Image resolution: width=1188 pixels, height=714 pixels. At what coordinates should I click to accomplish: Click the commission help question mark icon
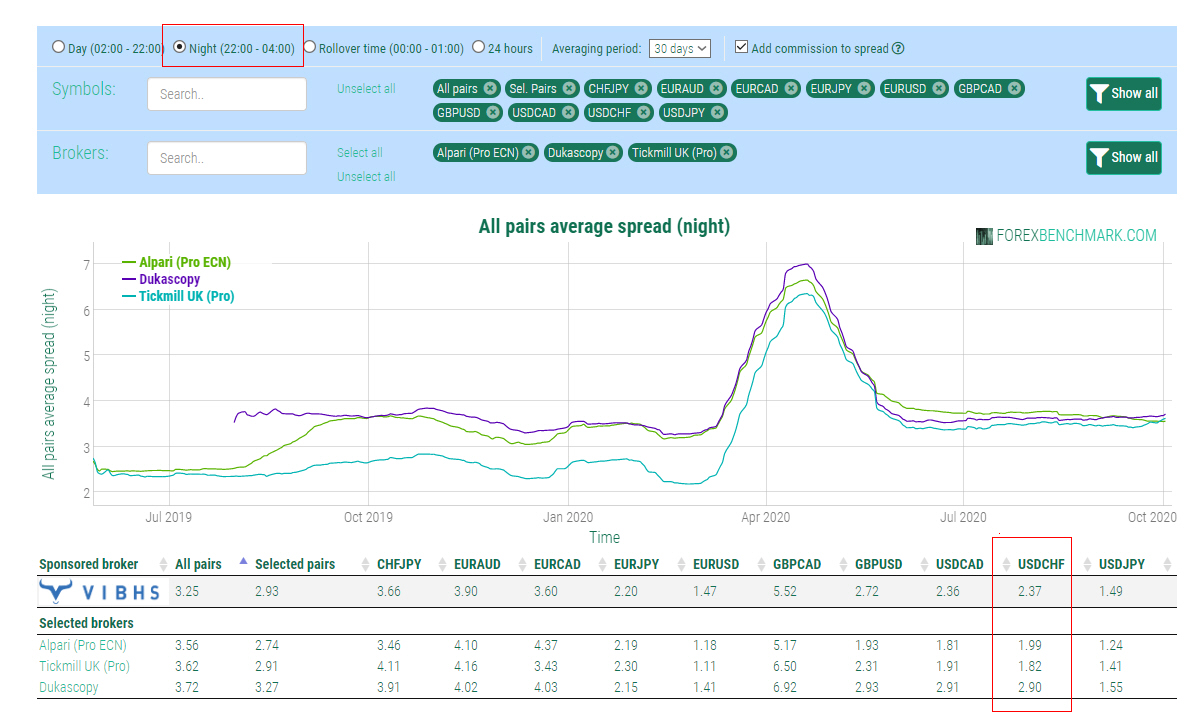pyautogui.click(x=898, y=49)
